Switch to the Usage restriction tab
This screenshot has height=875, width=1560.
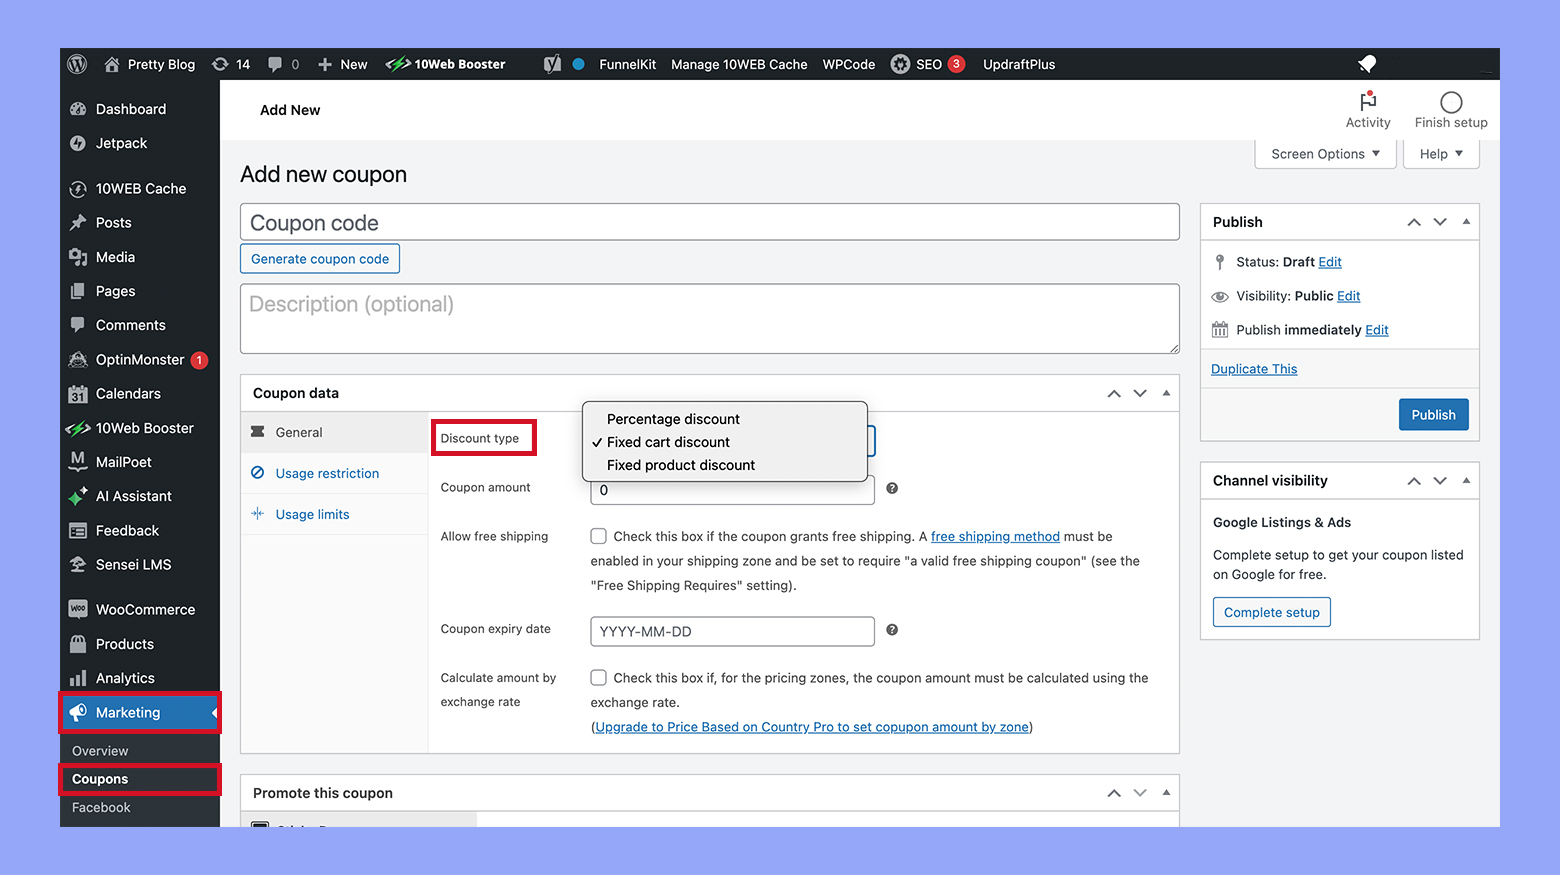point(327,473)
